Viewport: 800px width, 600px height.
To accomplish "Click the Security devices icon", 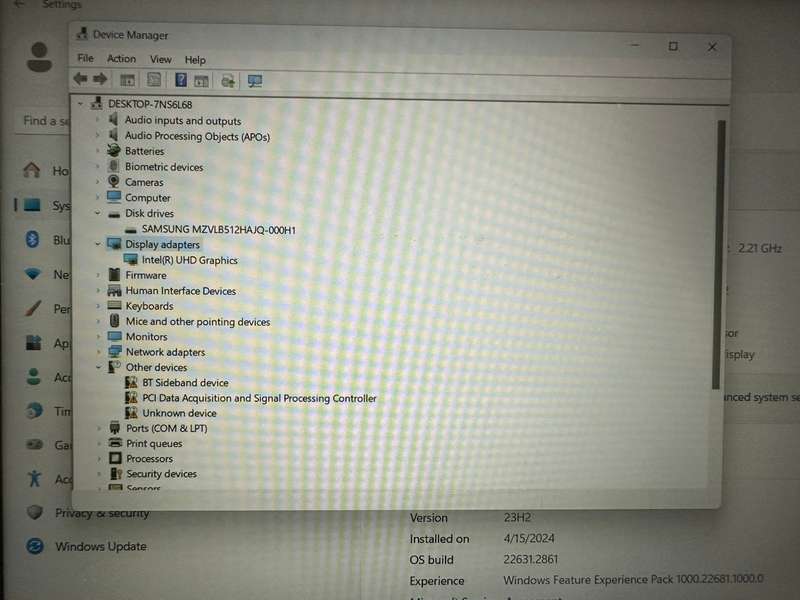I will coord(116,473).
